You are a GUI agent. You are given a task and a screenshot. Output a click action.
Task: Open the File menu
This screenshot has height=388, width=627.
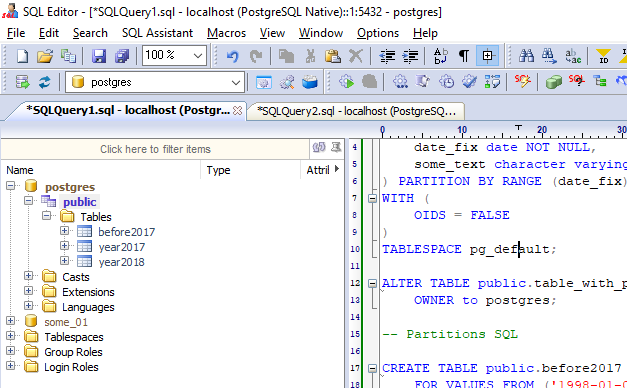16,33
